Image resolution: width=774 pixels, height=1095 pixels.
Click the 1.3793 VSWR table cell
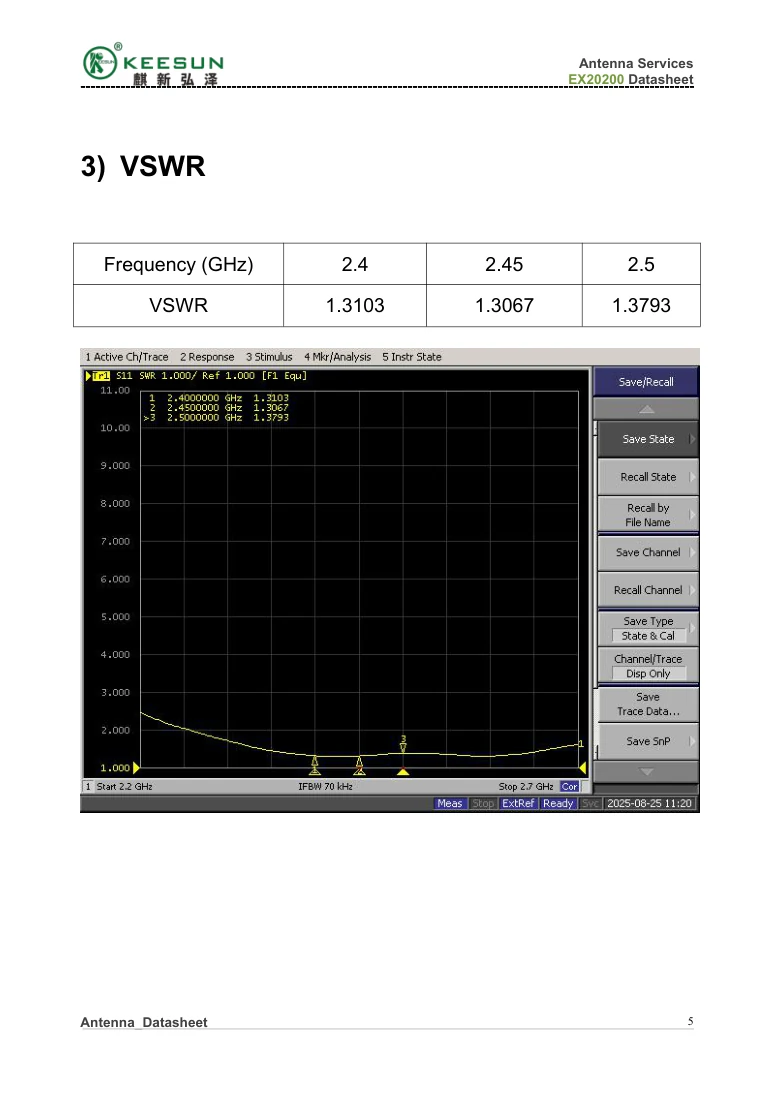pyautogui.click(x=641, y=305)
